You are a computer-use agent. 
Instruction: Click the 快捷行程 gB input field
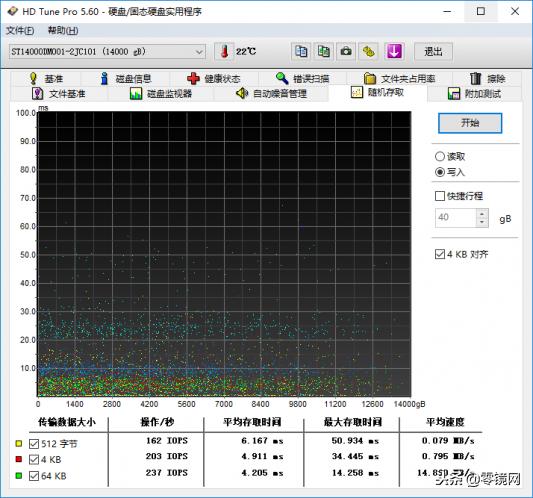pos(455,218)
